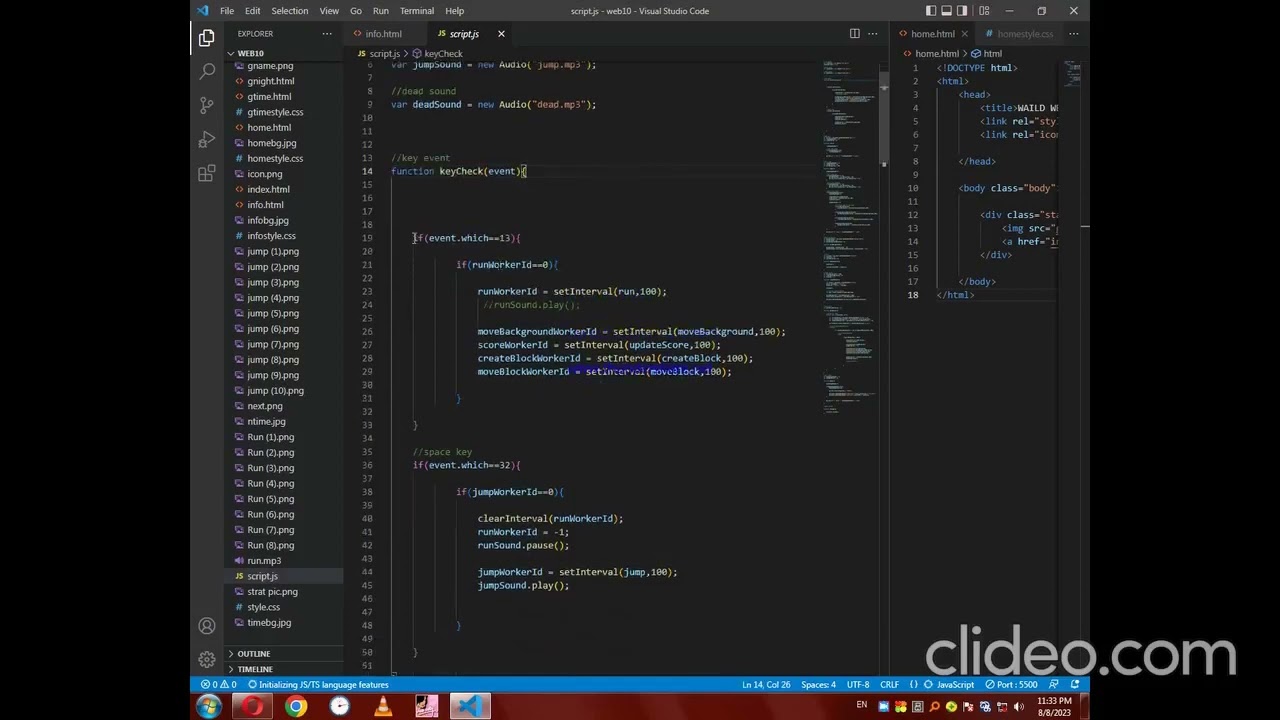Image resolution: width=1280 pixels, height=720 pixels.
Task: Click CRLF to change line endings
Action: coord(891,684)
